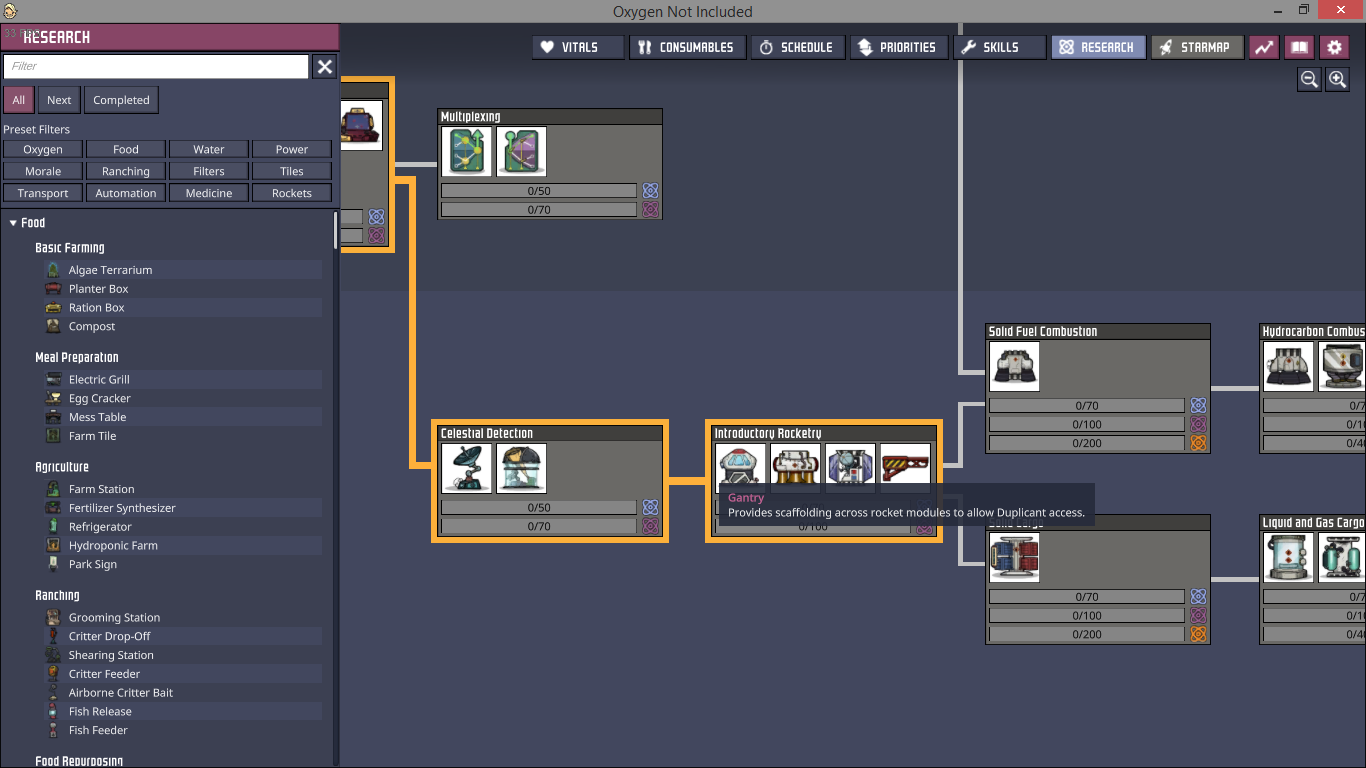Enable the Ranching preset filter
1366x768 pixels.
pos(126,171)
